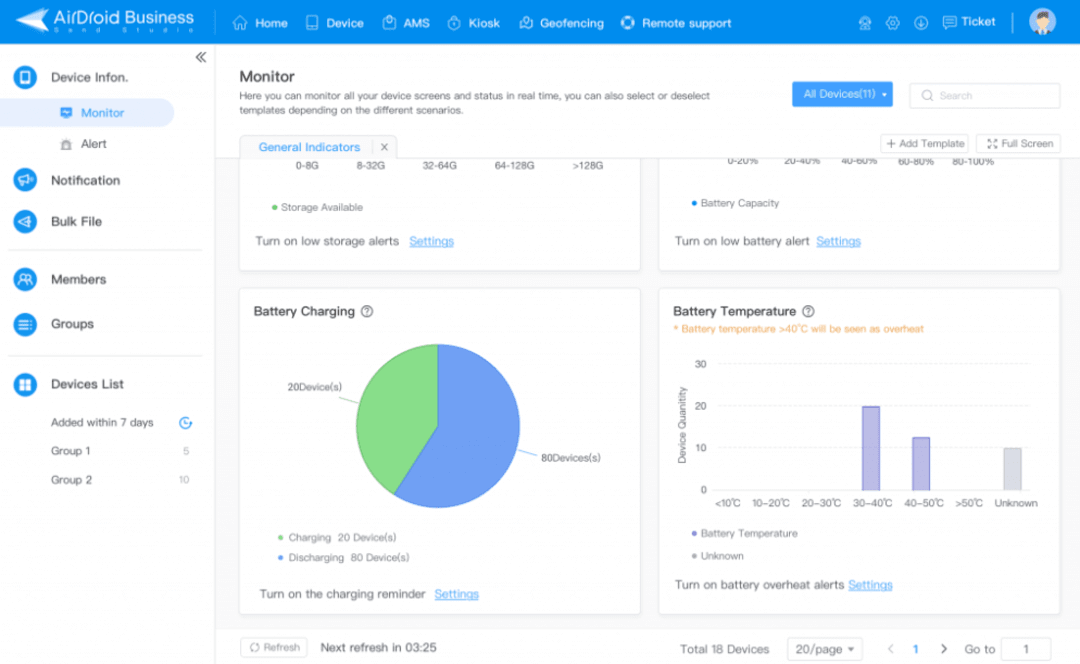Collapse the sidebar with the double chevron
Image resolution: width=1080 pixels, height=664 pixels.
(201, 57)
